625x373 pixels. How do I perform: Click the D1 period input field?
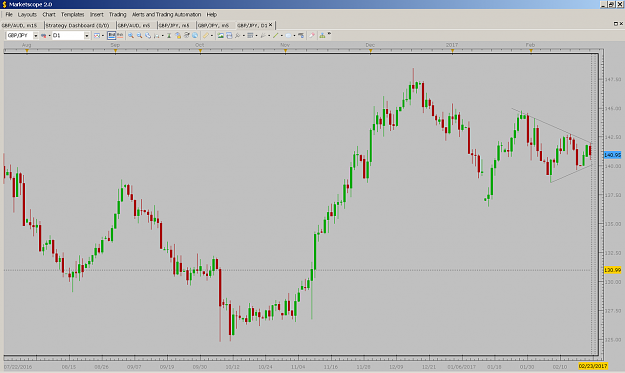pyautogui.click(x=68, y=35)
